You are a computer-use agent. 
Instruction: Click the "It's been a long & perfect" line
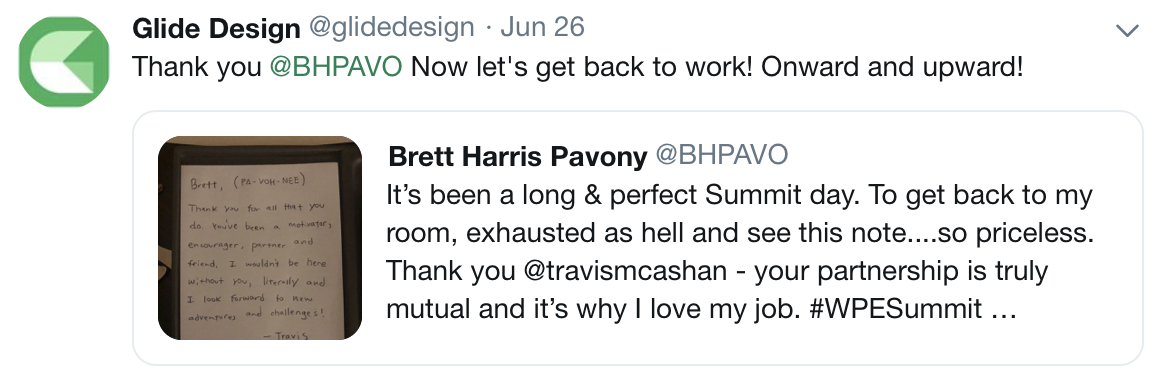point(542,196)
